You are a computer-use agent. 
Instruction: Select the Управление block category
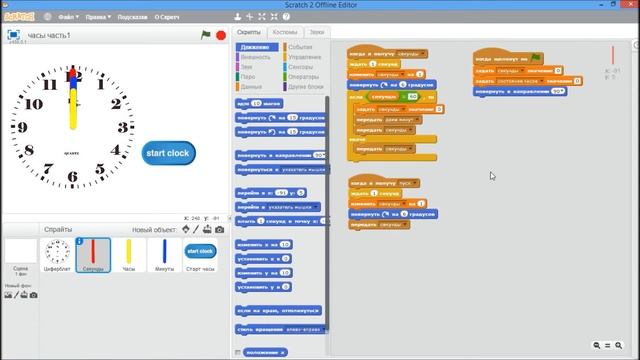[x=304, y=57]
